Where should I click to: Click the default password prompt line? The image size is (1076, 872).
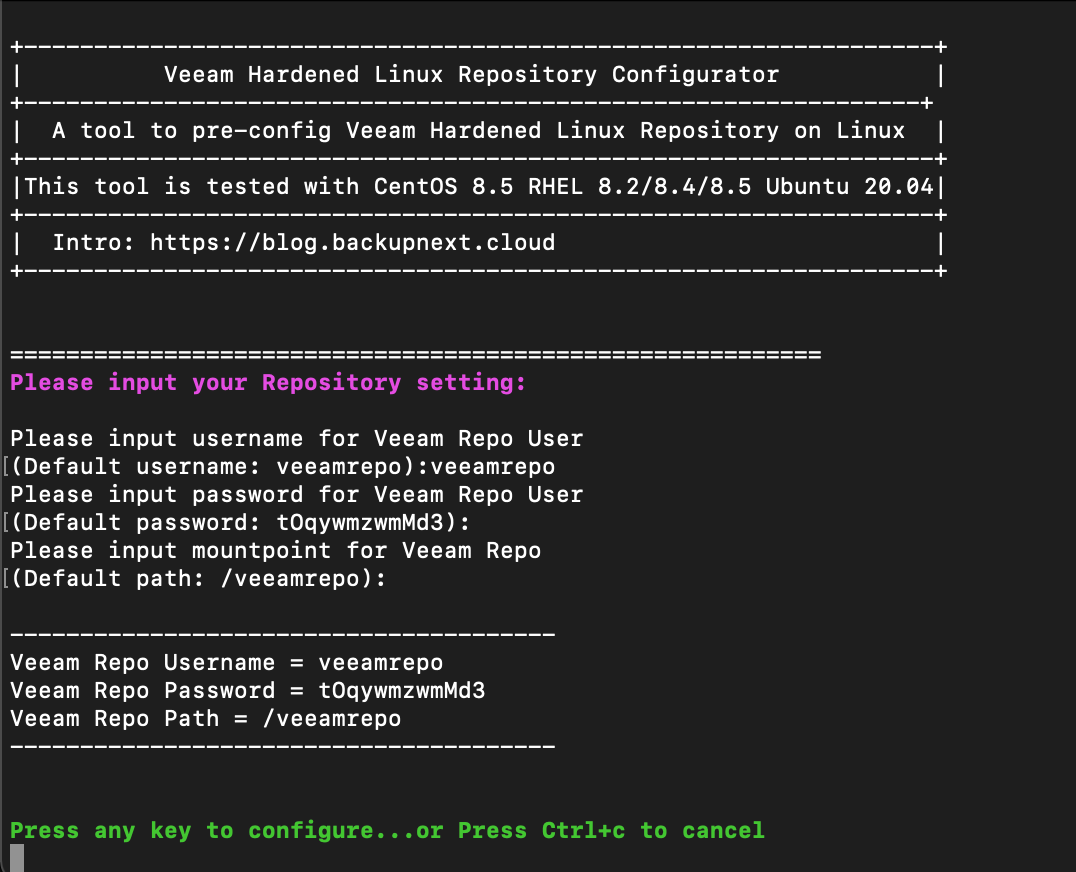click(x=240, y=523)
